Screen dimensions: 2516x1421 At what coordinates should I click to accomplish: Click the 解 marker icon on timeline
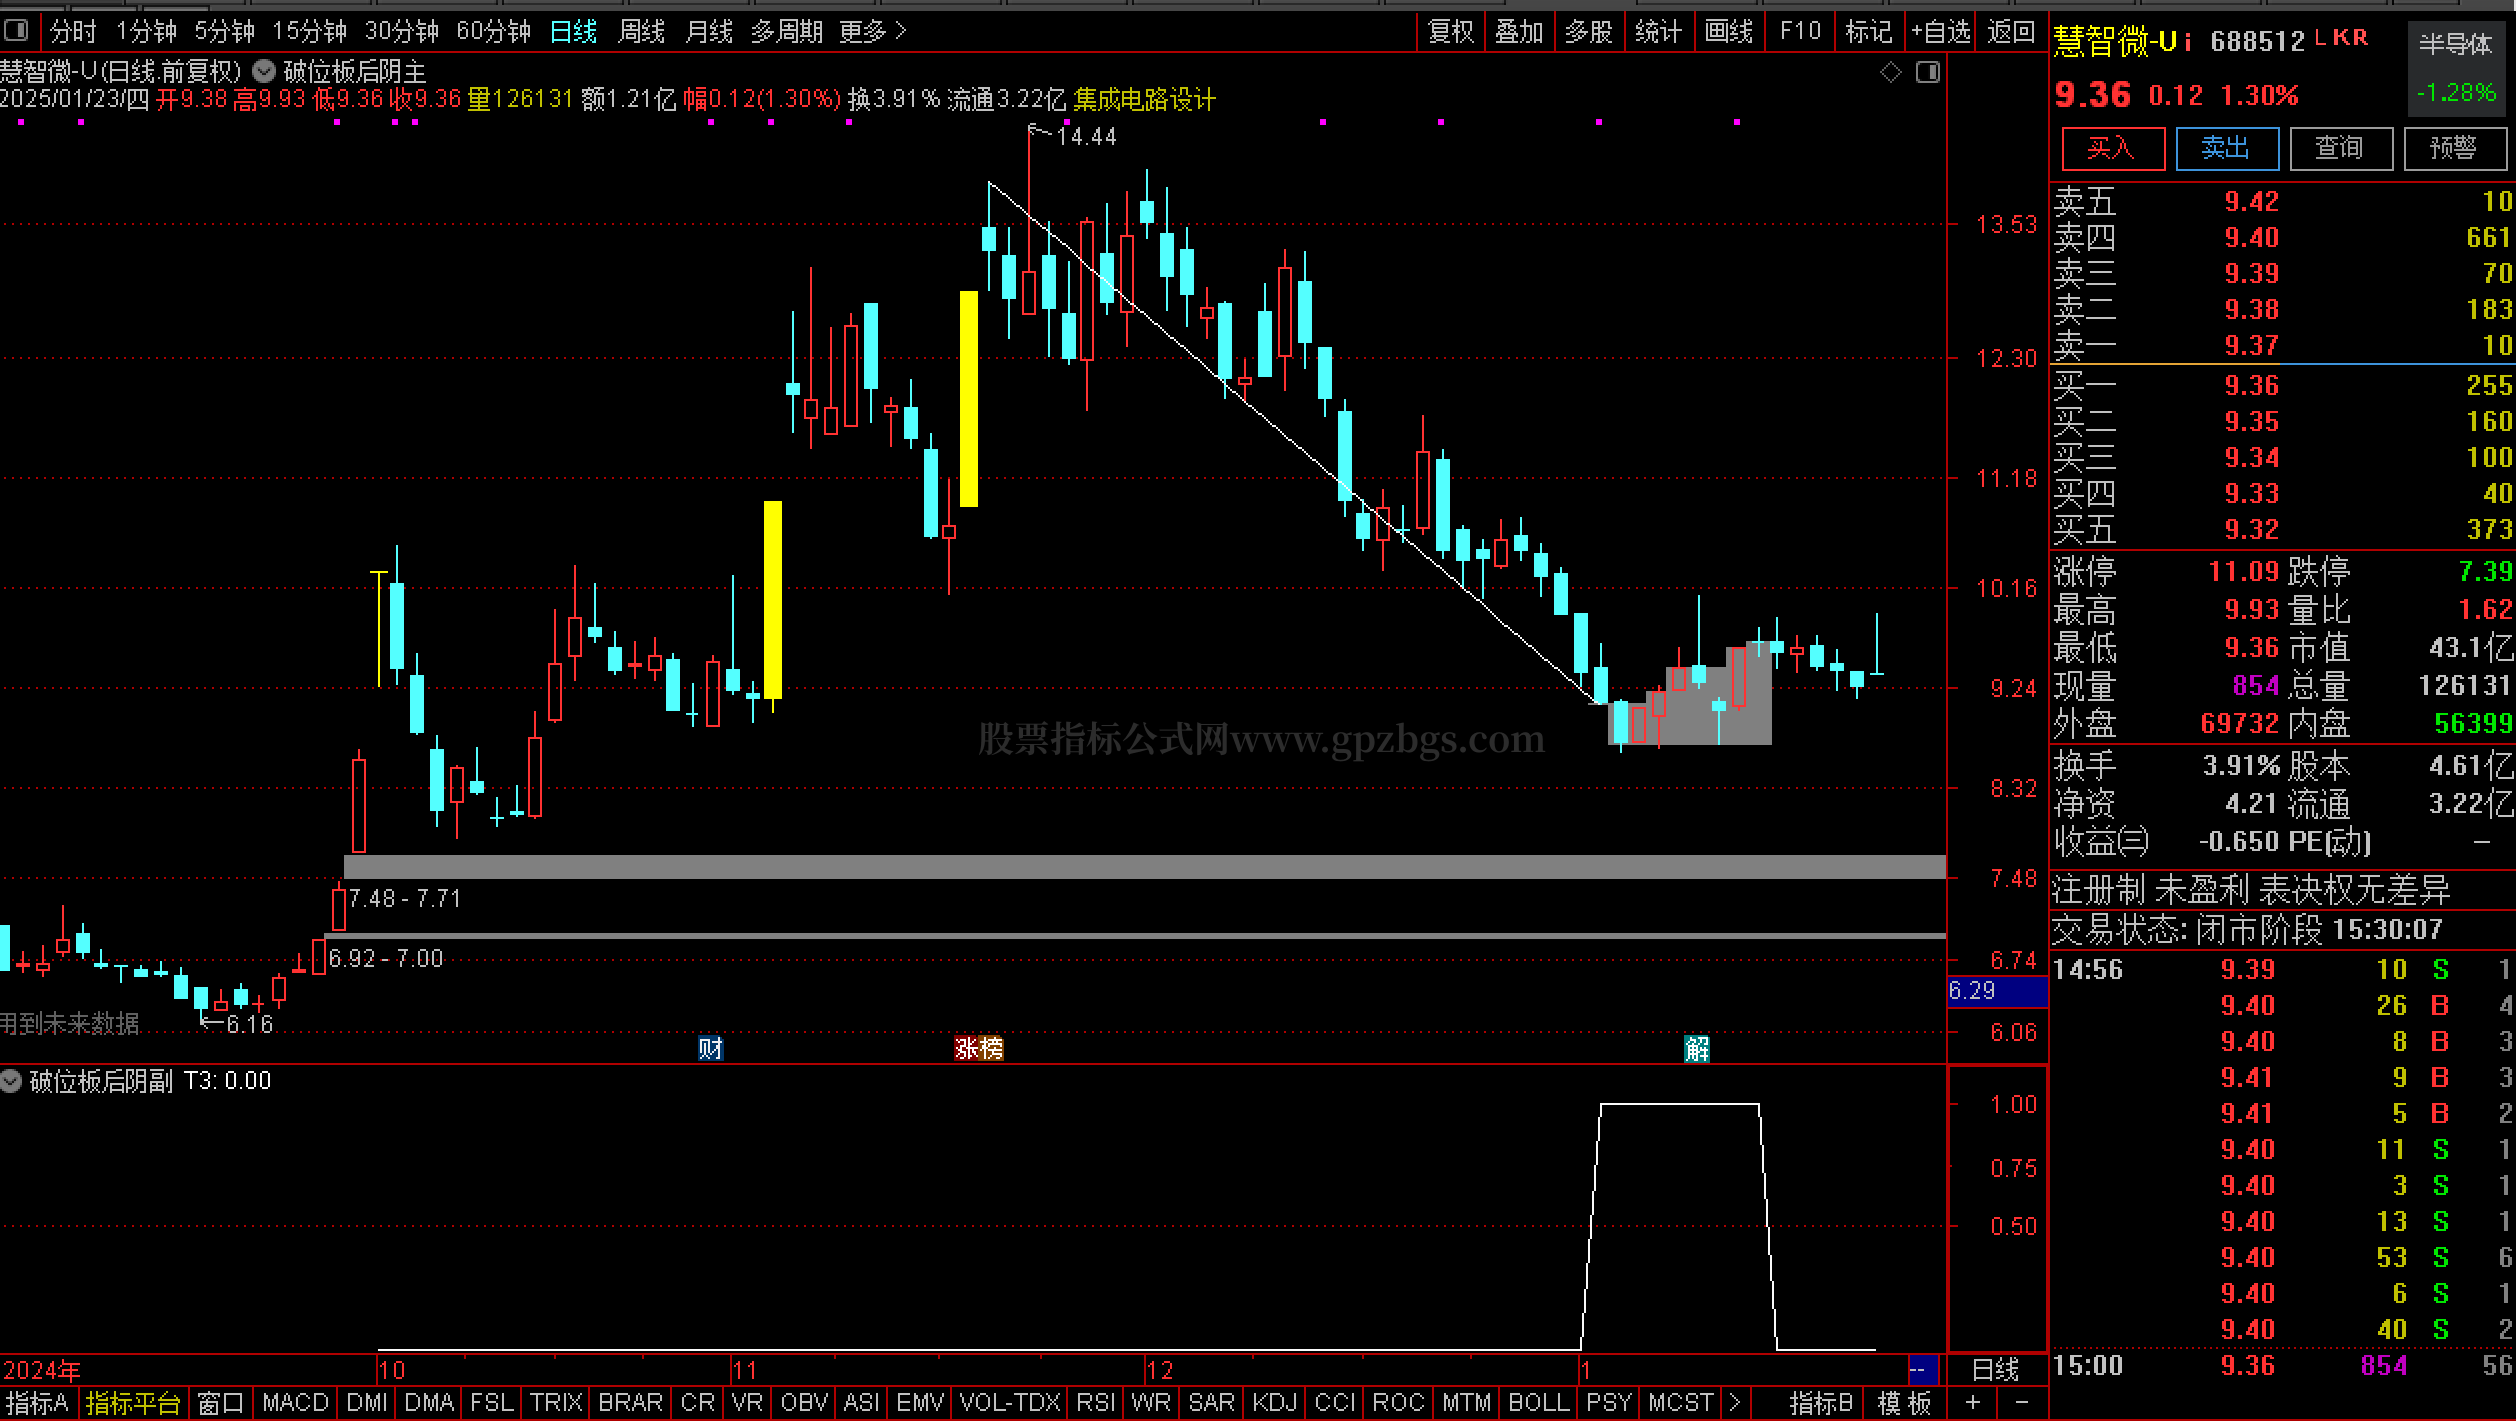[1697, 1048]
